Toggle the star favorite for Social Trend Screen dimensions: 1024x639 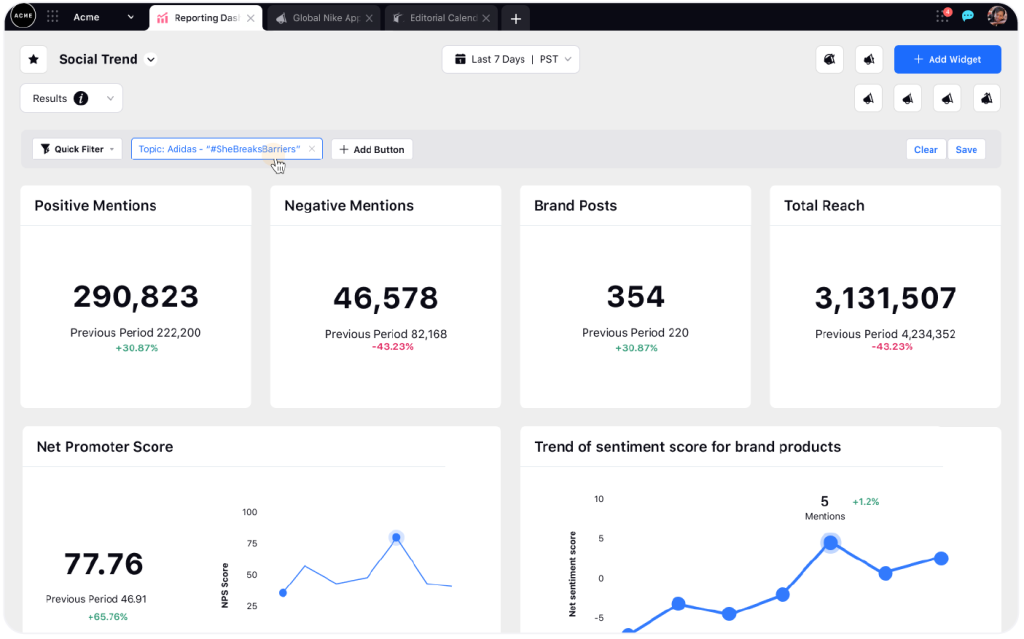coord(34,60)
